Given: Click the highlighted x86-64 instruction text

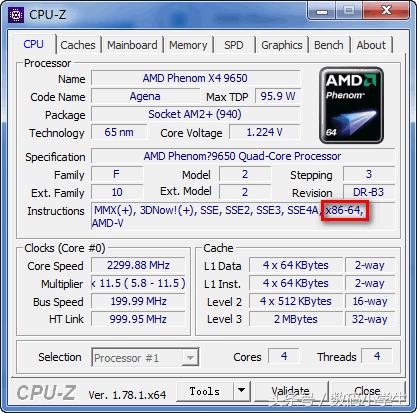Looking at the screenshot, I should tap(344, 210).
